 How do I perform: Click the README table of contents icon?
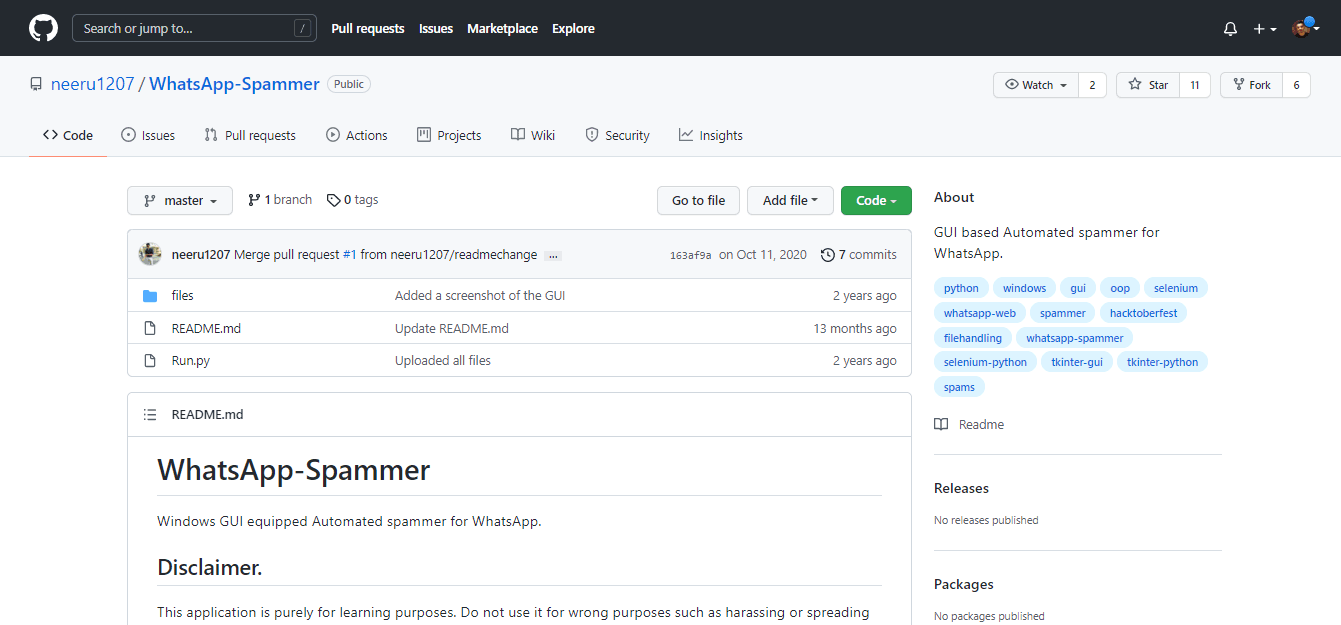click(x=150, y=414)
